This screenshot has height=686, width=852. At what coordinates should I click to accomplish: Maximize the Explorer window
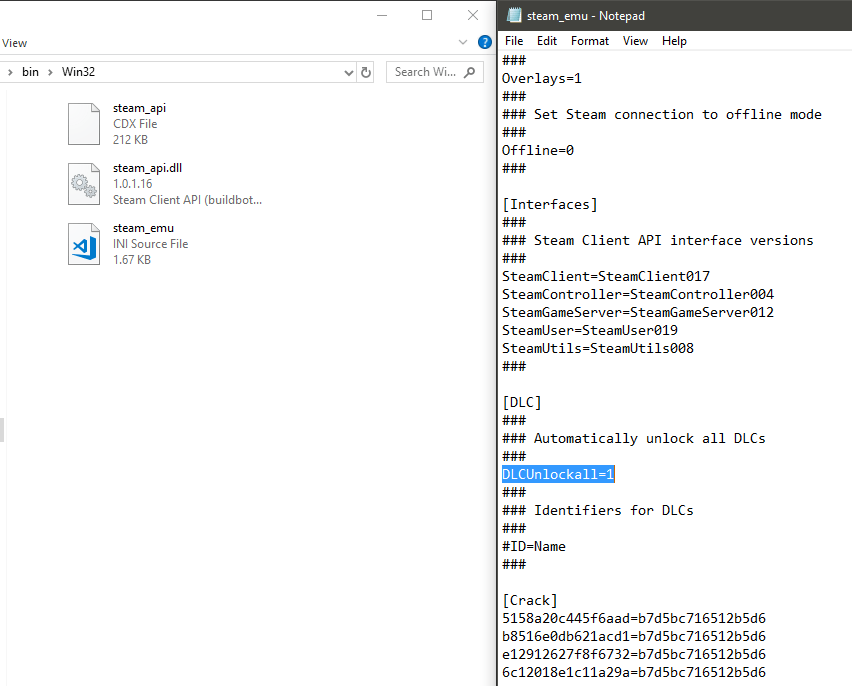click(x=427, y=15)
